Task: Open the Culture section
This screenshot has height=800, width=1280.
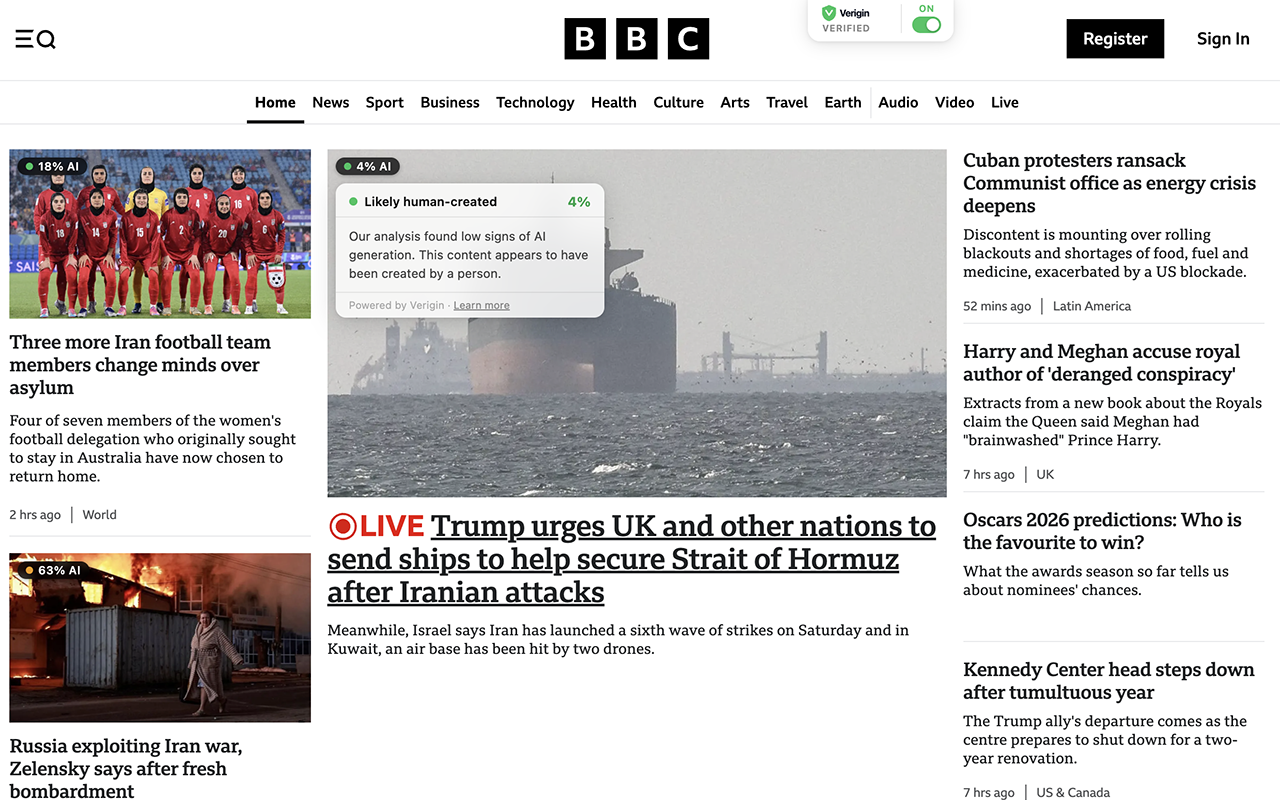Action: [679, 102]
